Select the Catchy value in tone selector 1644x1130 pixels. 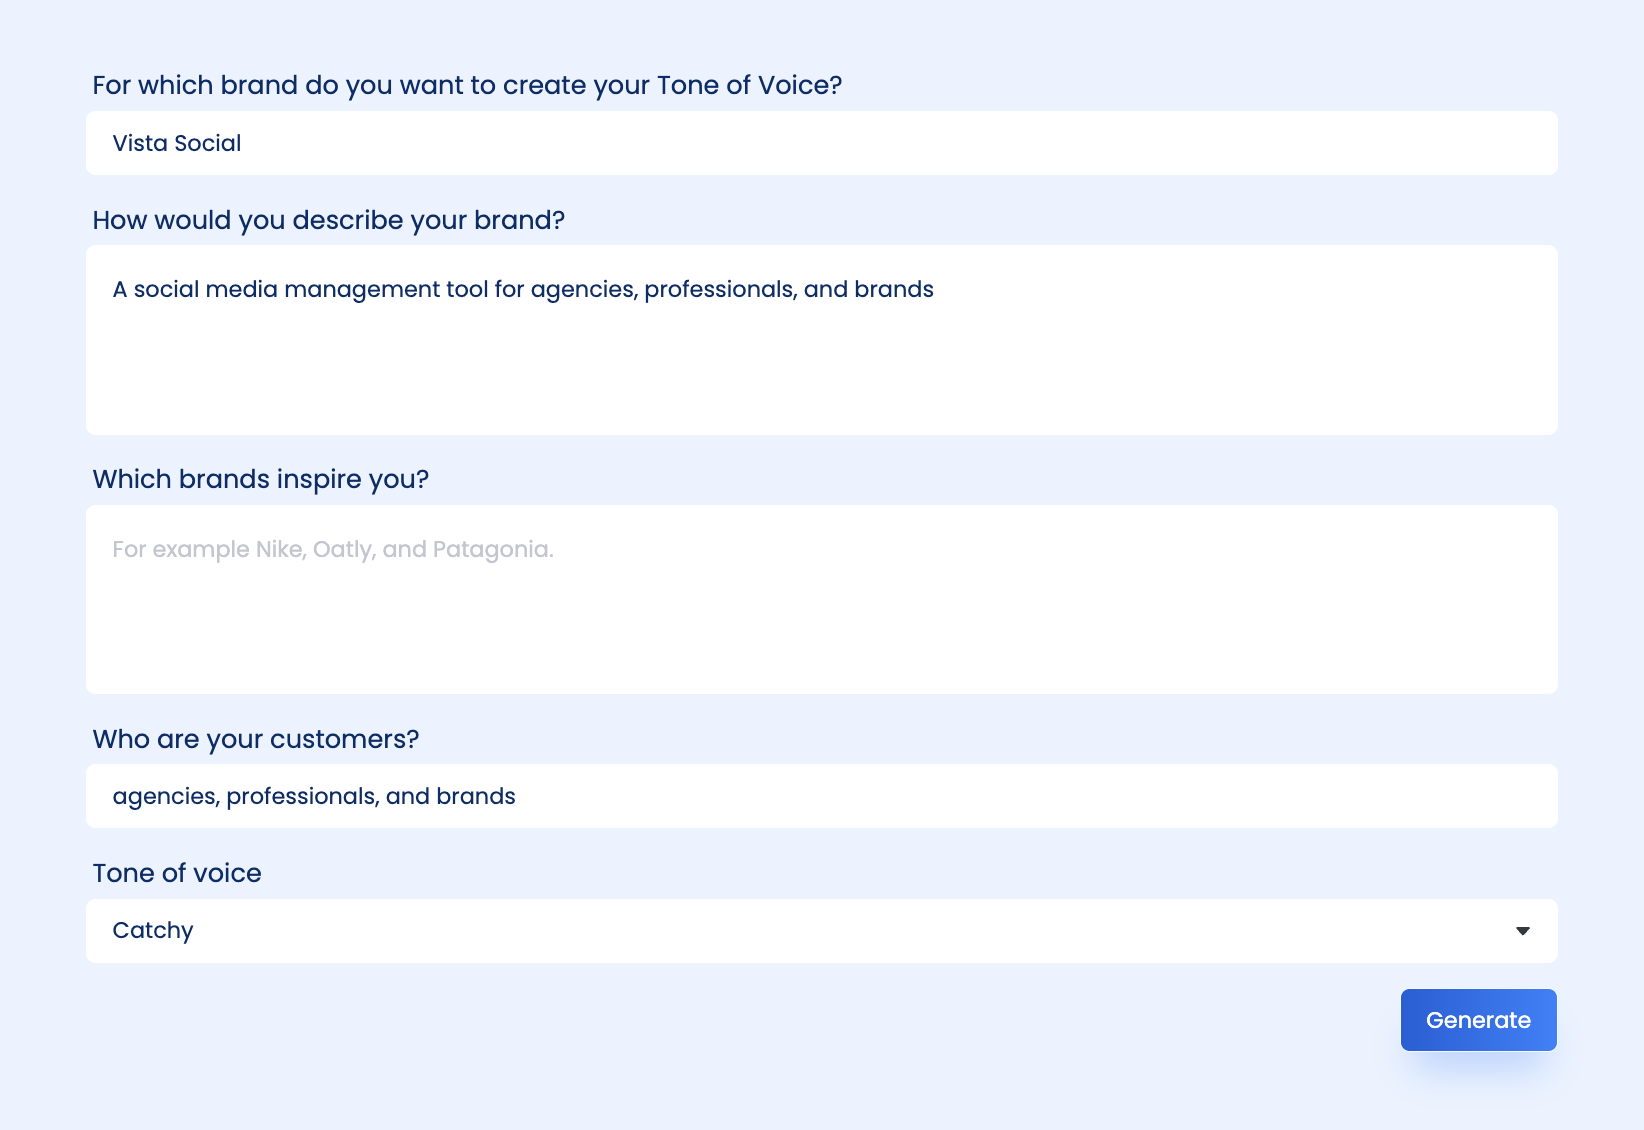pos(153,931)
